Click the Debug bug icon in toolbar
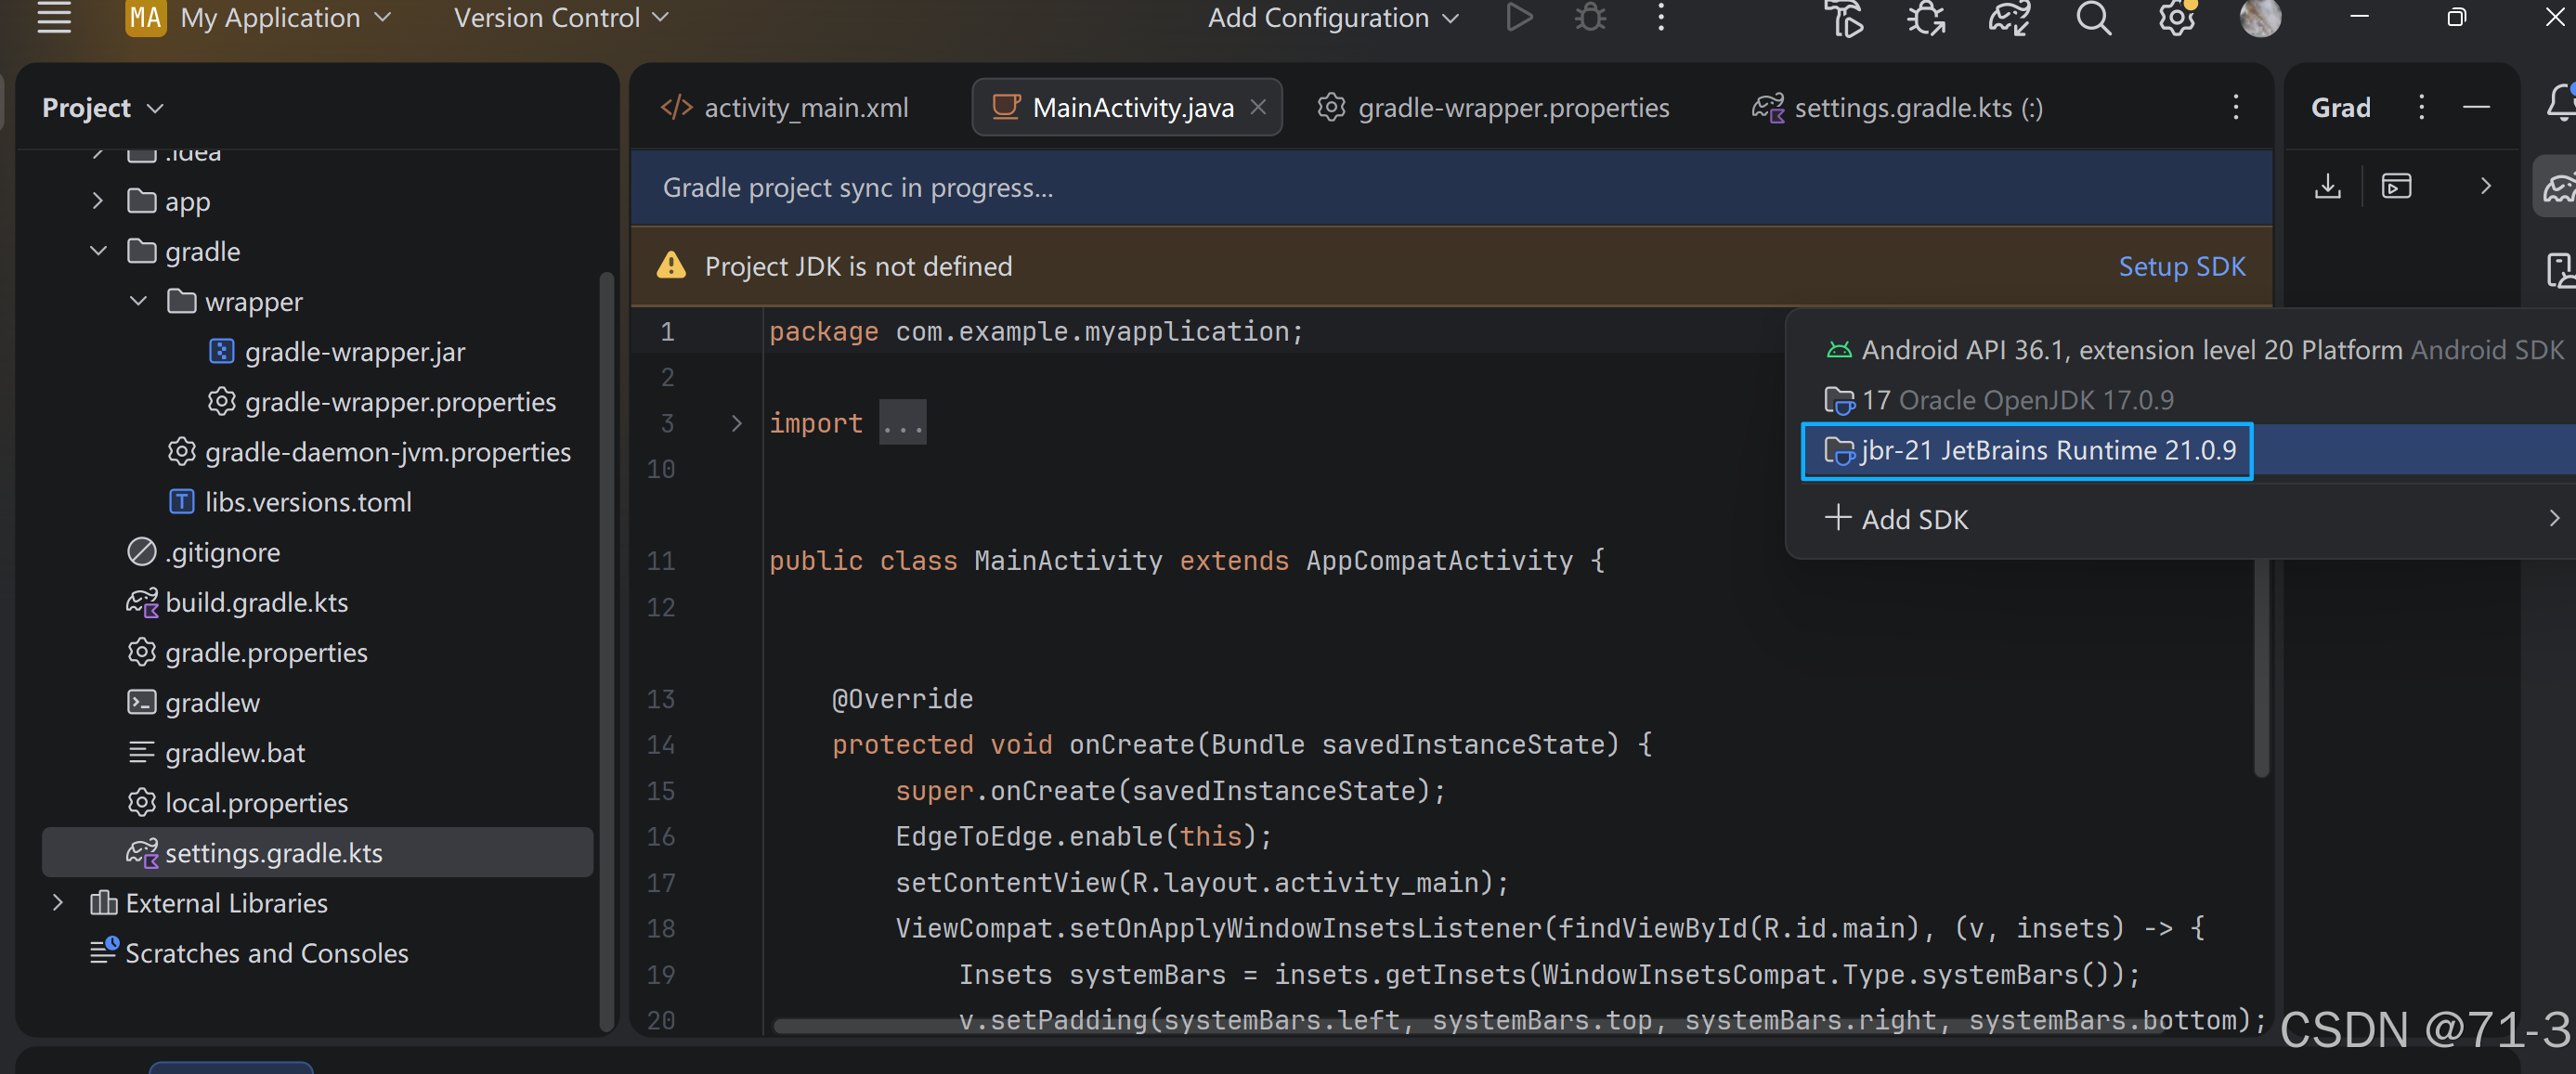The width and height of the screenshot is (2576, 1074). (x=1590, y=18)
